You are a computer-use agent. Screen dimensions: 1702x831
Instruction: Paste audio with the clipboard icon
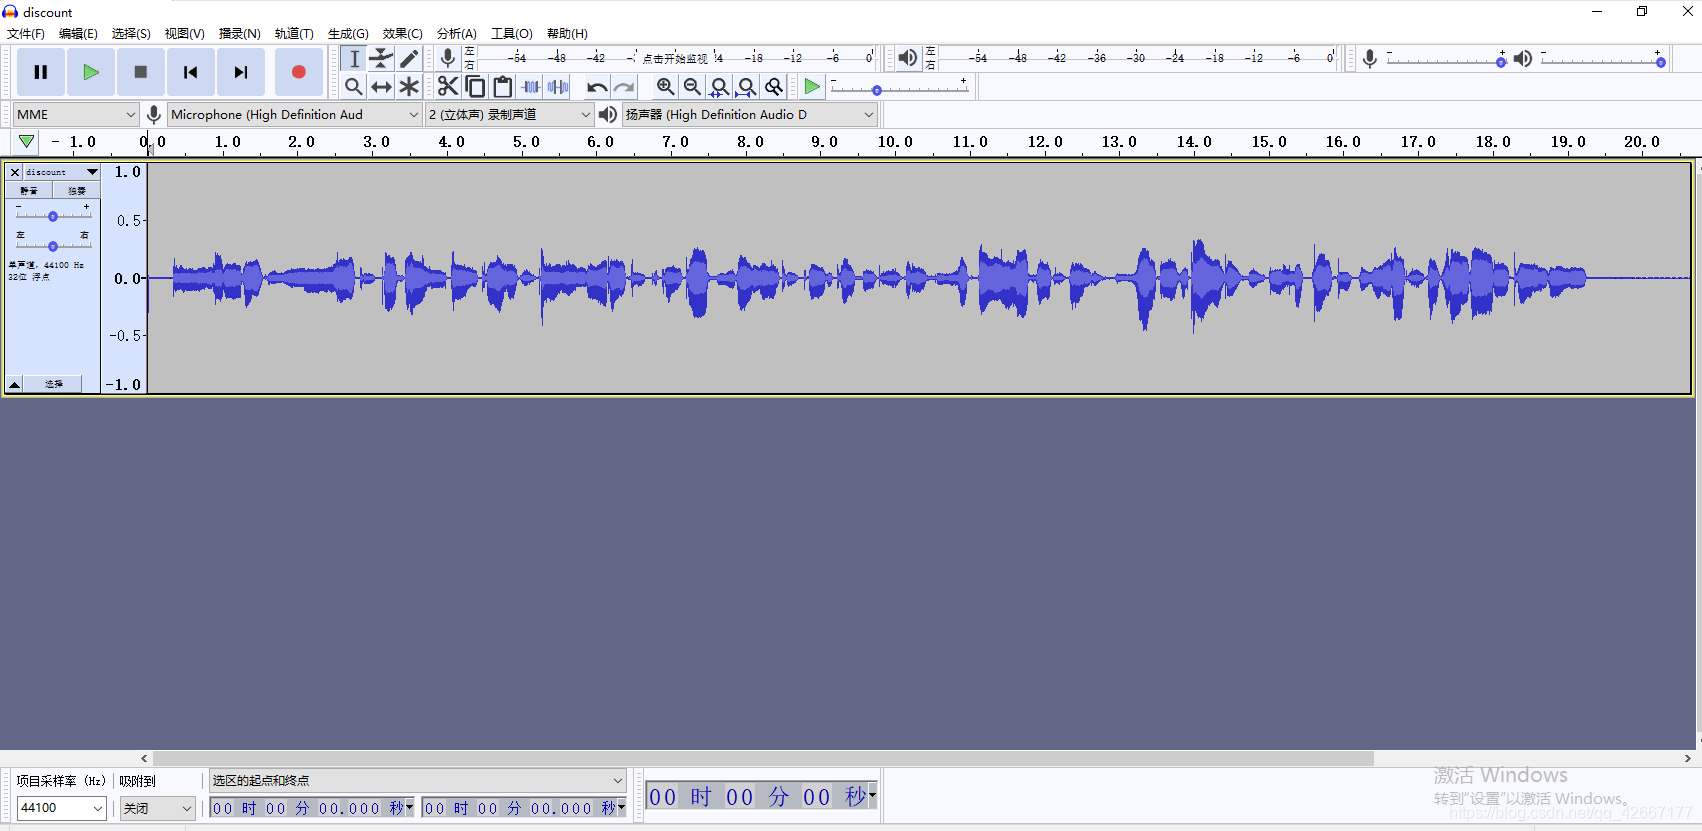tap(503, 87)
